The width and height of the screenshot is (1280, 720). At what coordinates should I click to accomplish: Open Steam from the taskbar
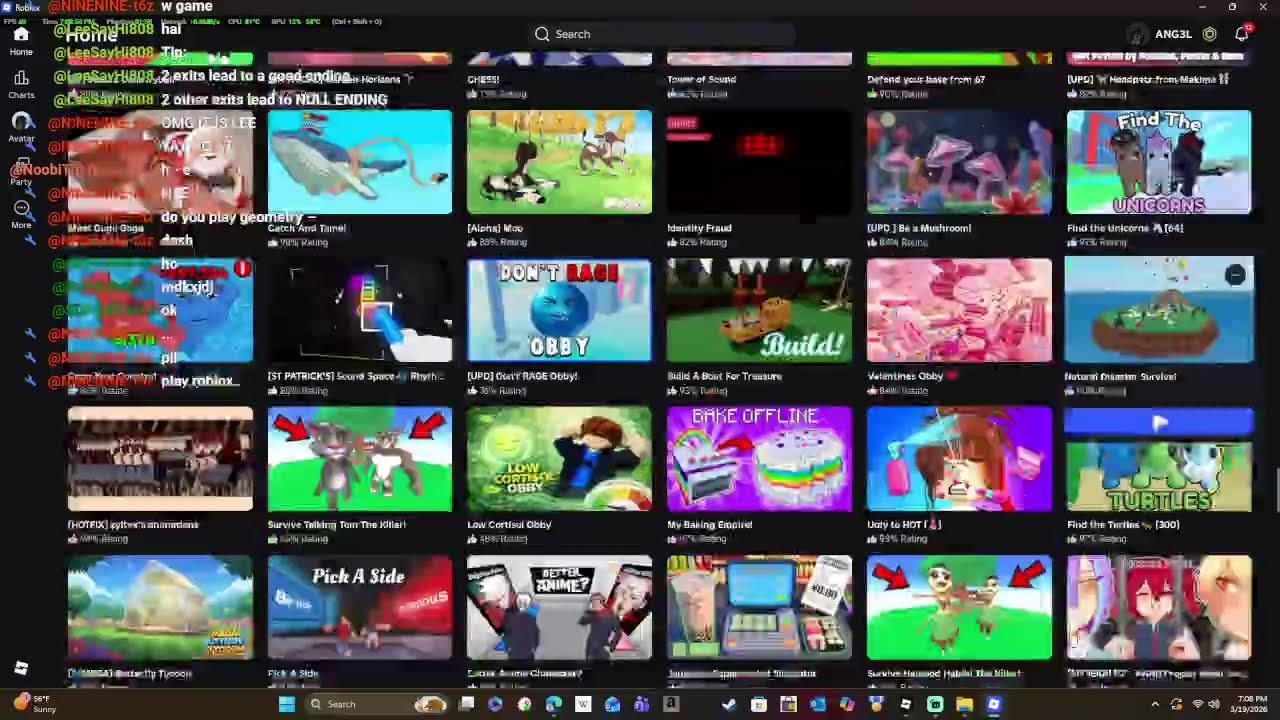[x=729, y=704]
